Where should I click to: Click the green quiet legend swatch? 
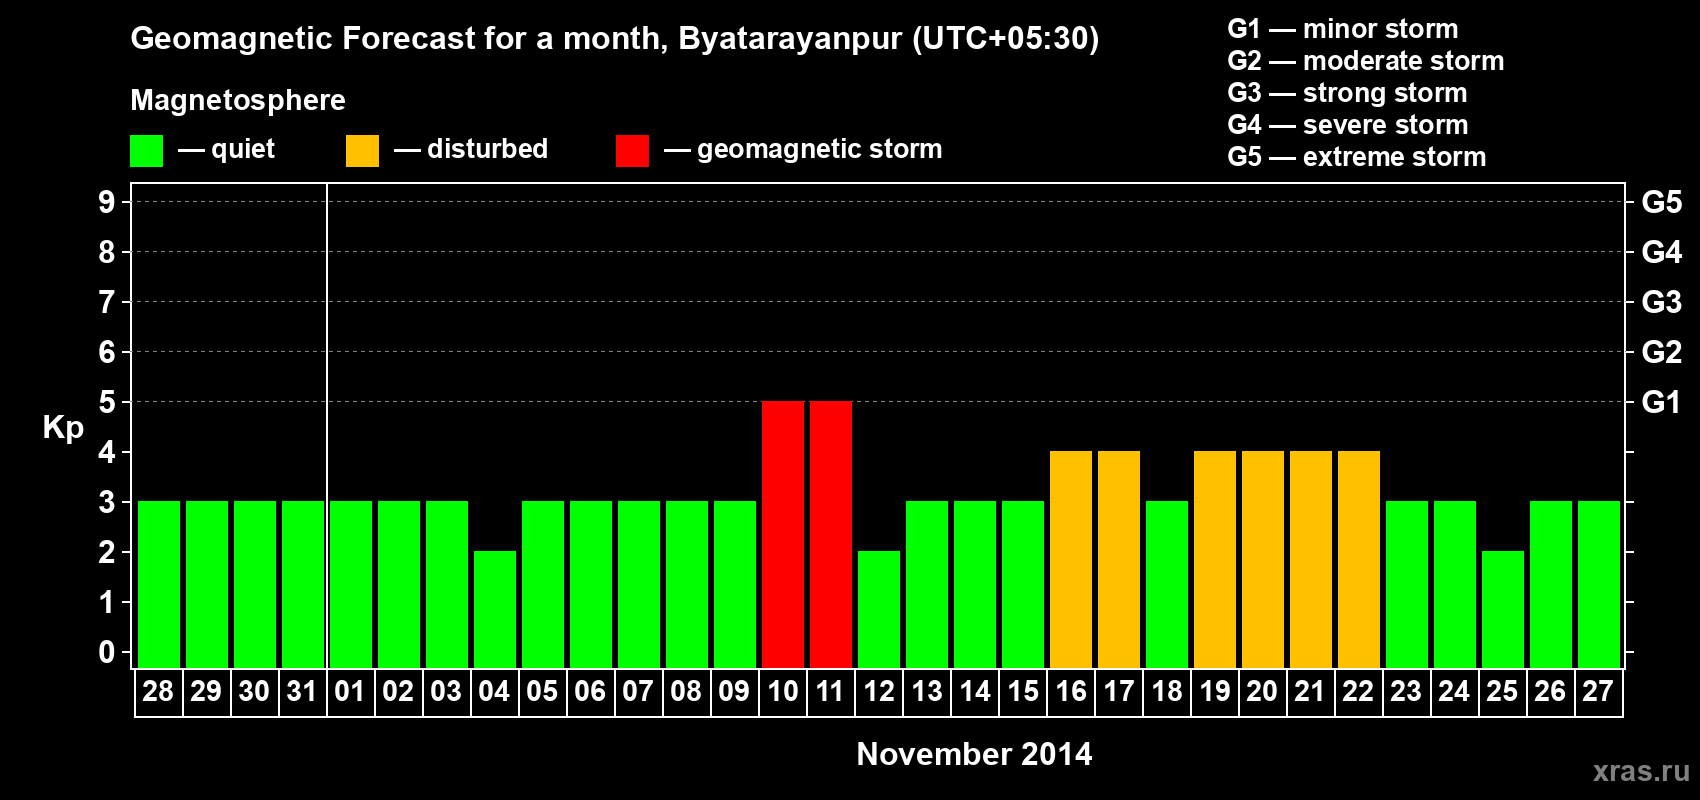pos(146,151)
